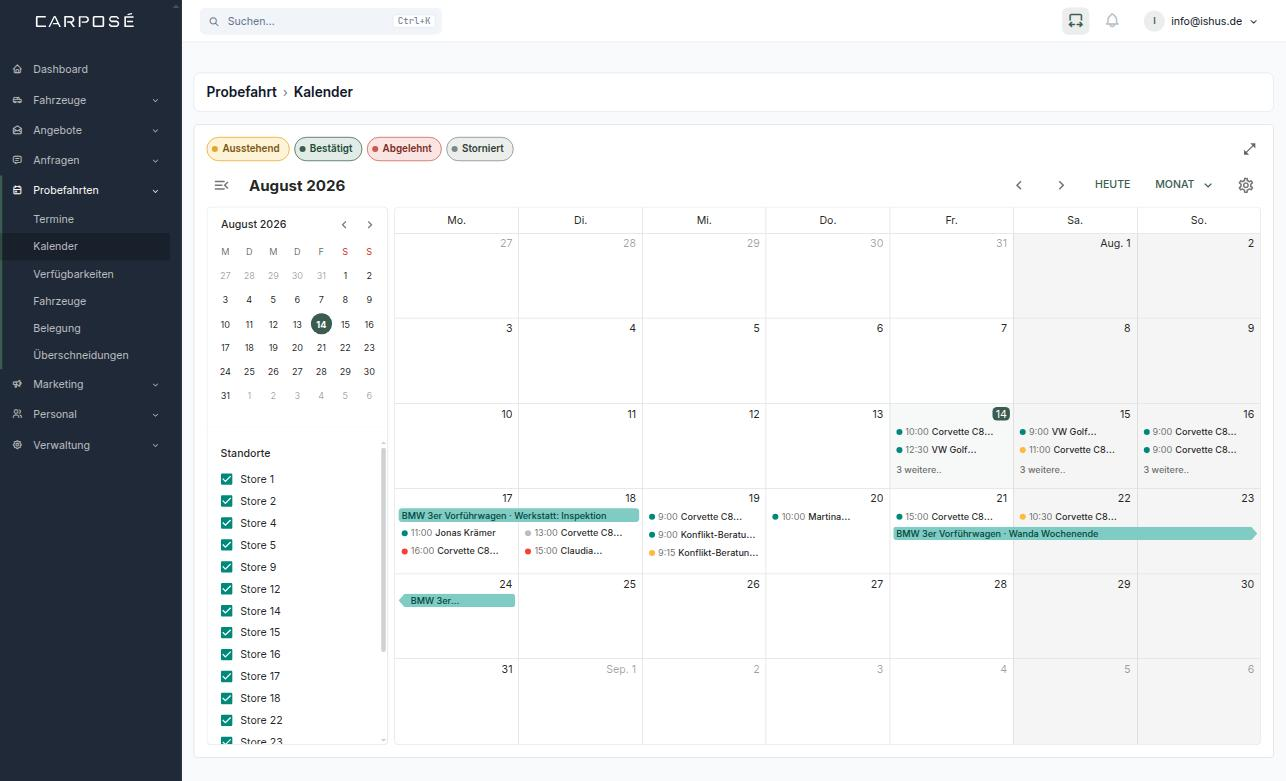Viewport: 1286px width, 781px height.
Task: Click the Probefahrt breadcrumb link
Action: point(241,92)
